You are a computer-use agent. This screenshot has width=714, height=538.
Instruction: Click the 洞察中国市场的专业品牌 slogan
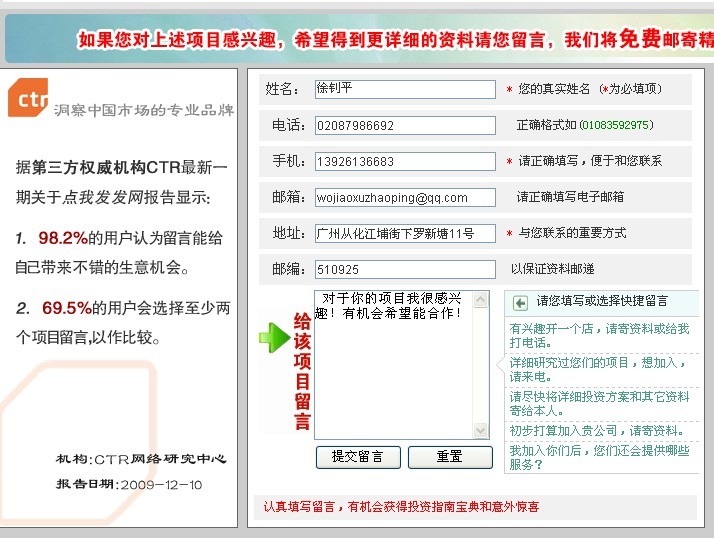[x=143, y=110]
